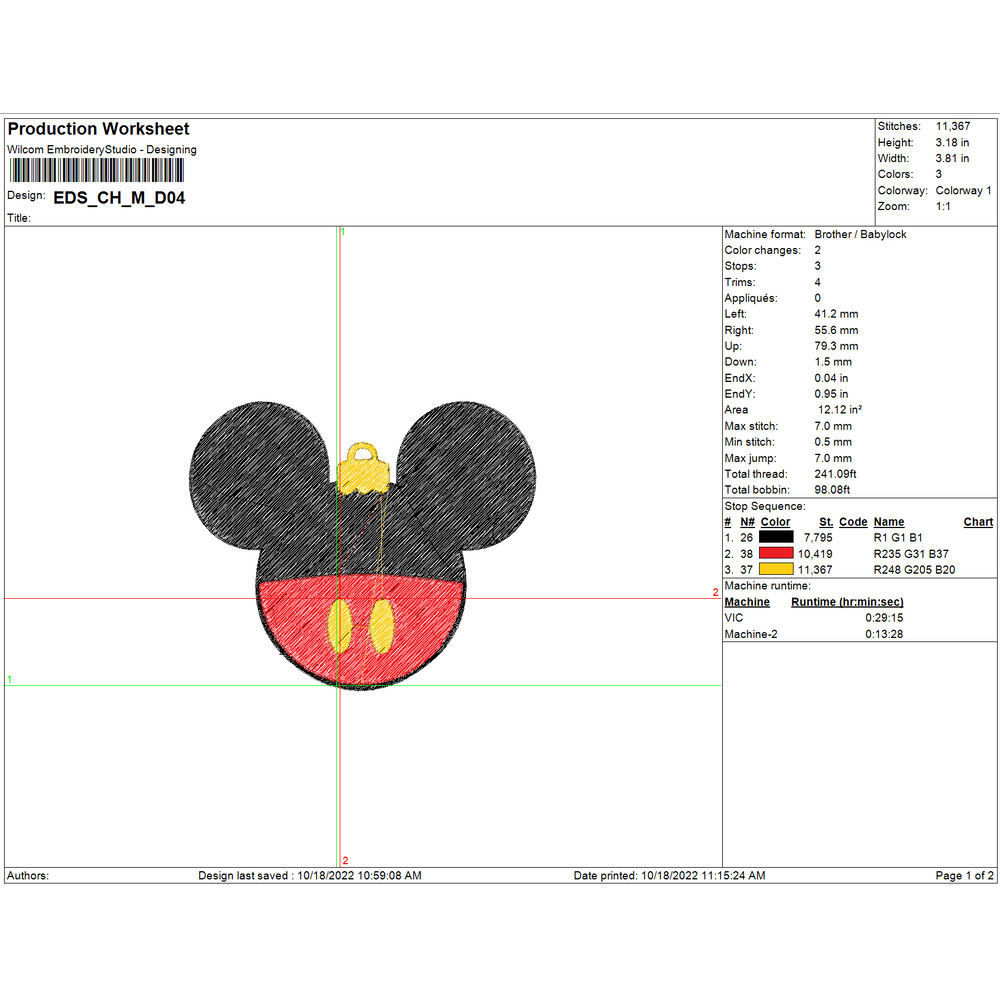Image resolution: width=1000 pixels, height=1000 pixels.
Task: Select the black color swatch in stop sequence
Action: (x=776, y=537)
